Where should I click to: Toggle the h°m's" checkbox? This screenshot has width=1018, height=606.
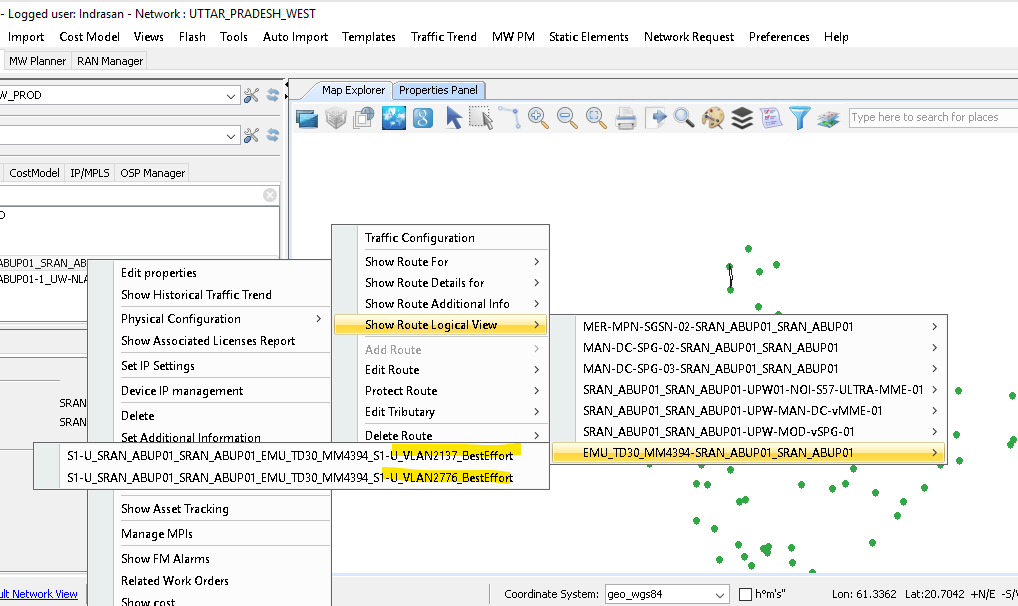click(745, 594)
